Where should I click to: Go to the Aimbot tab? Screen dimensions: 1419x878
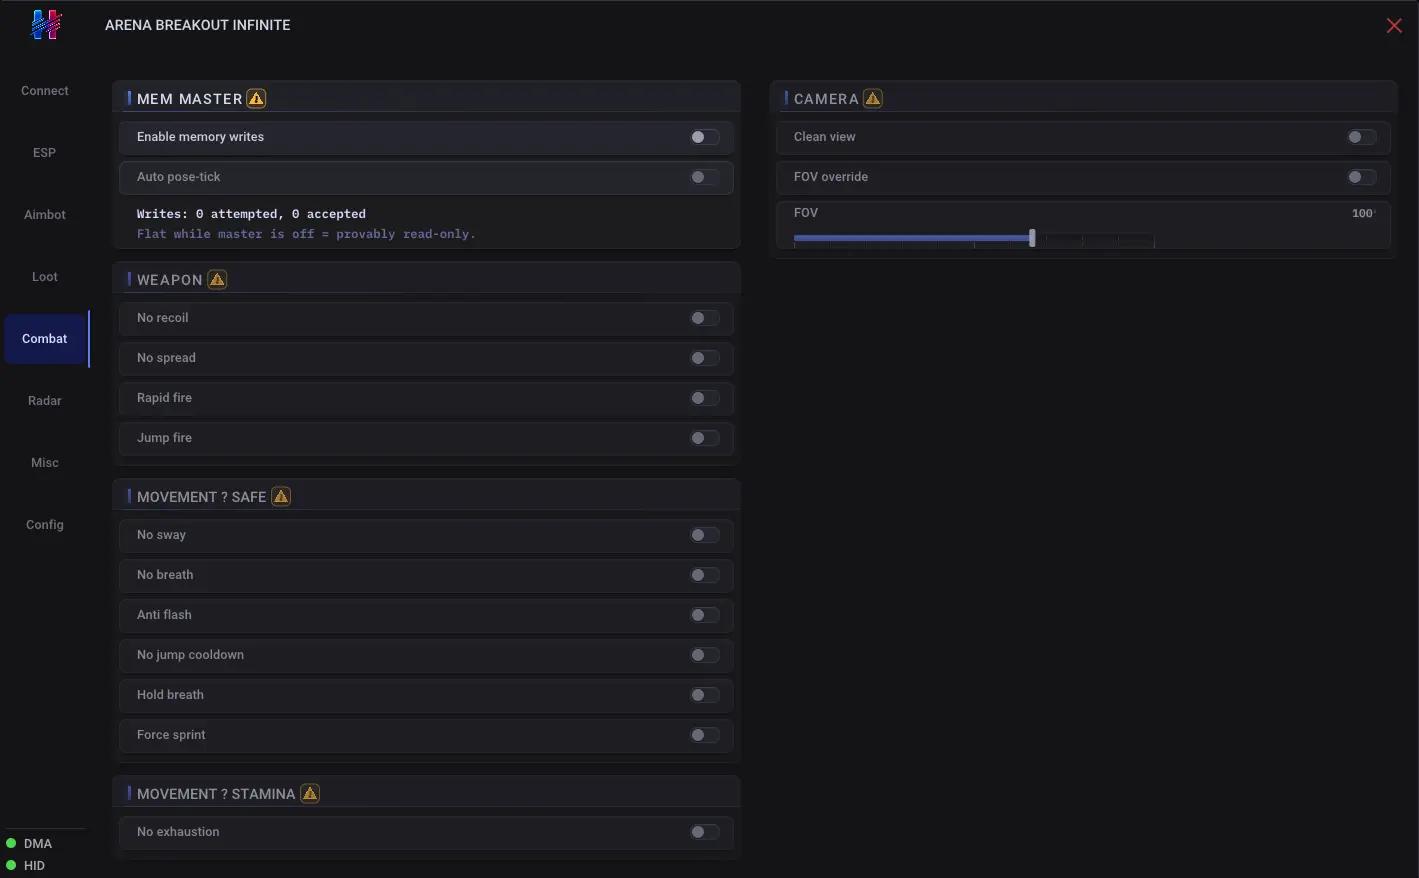pos(45,215)
